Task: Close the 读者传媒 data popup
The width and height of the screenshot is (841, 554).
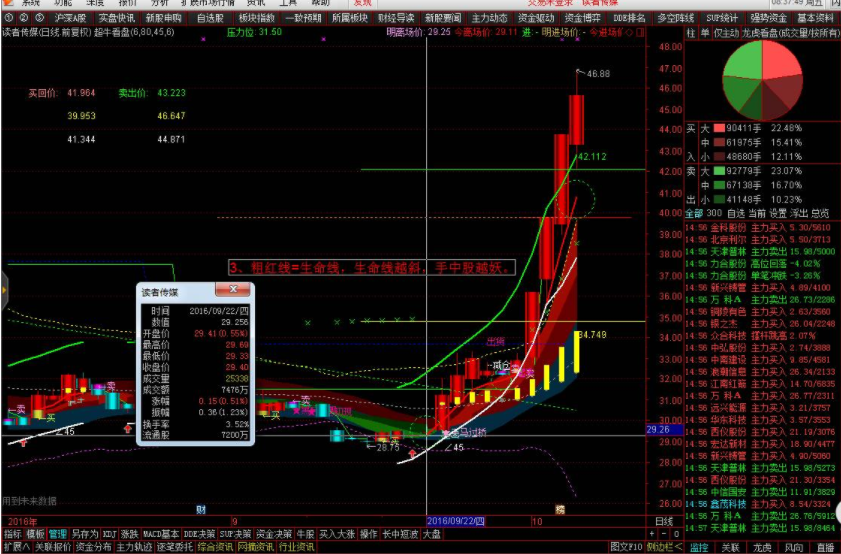Action: pyautogui.click(x=233, y=290)
